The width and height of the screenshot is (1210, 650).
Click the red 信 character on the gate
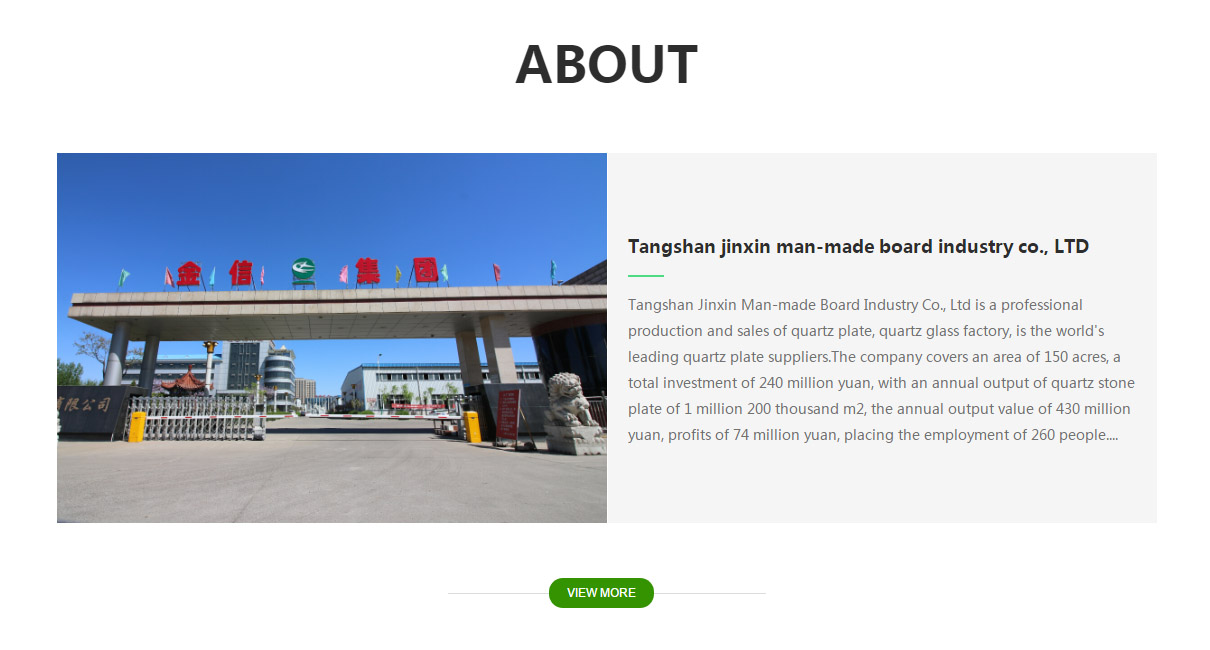coord(242,272)
